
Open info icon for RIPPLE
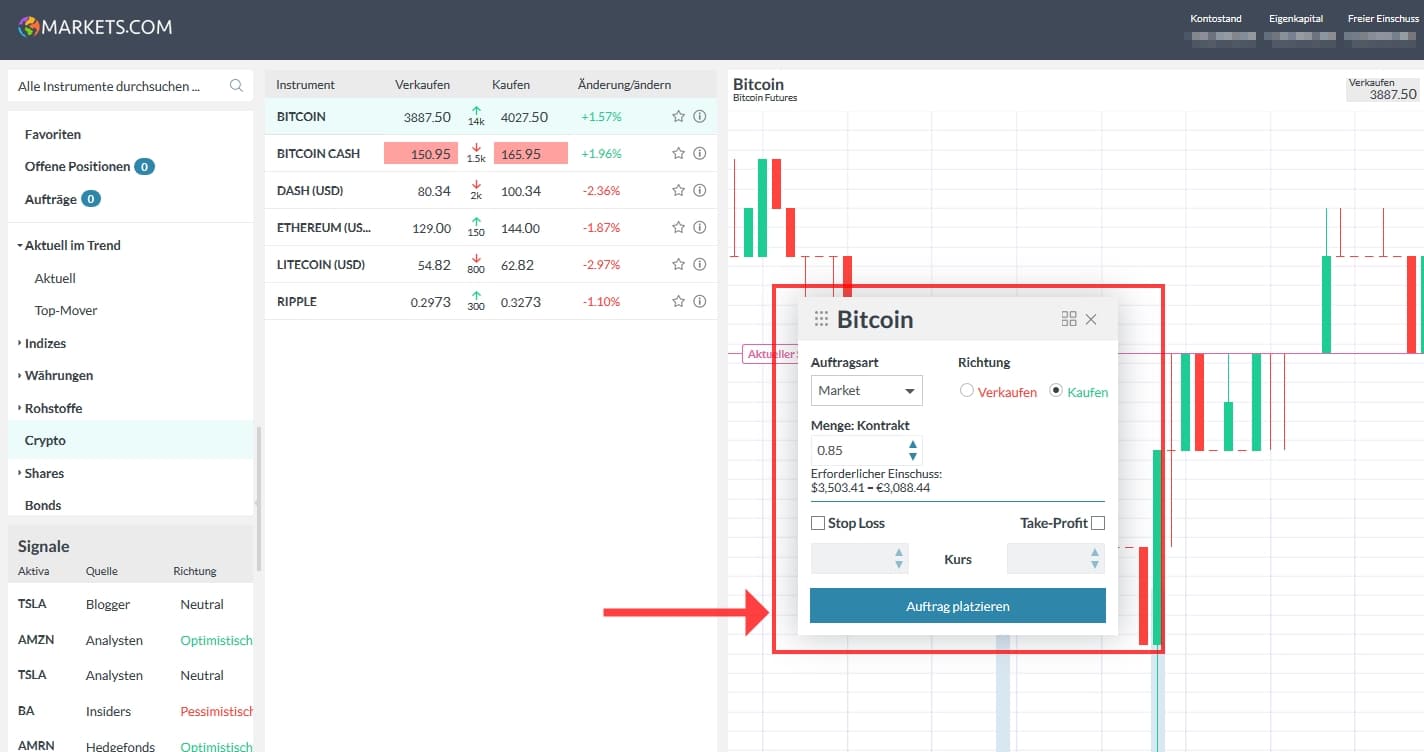700,302
